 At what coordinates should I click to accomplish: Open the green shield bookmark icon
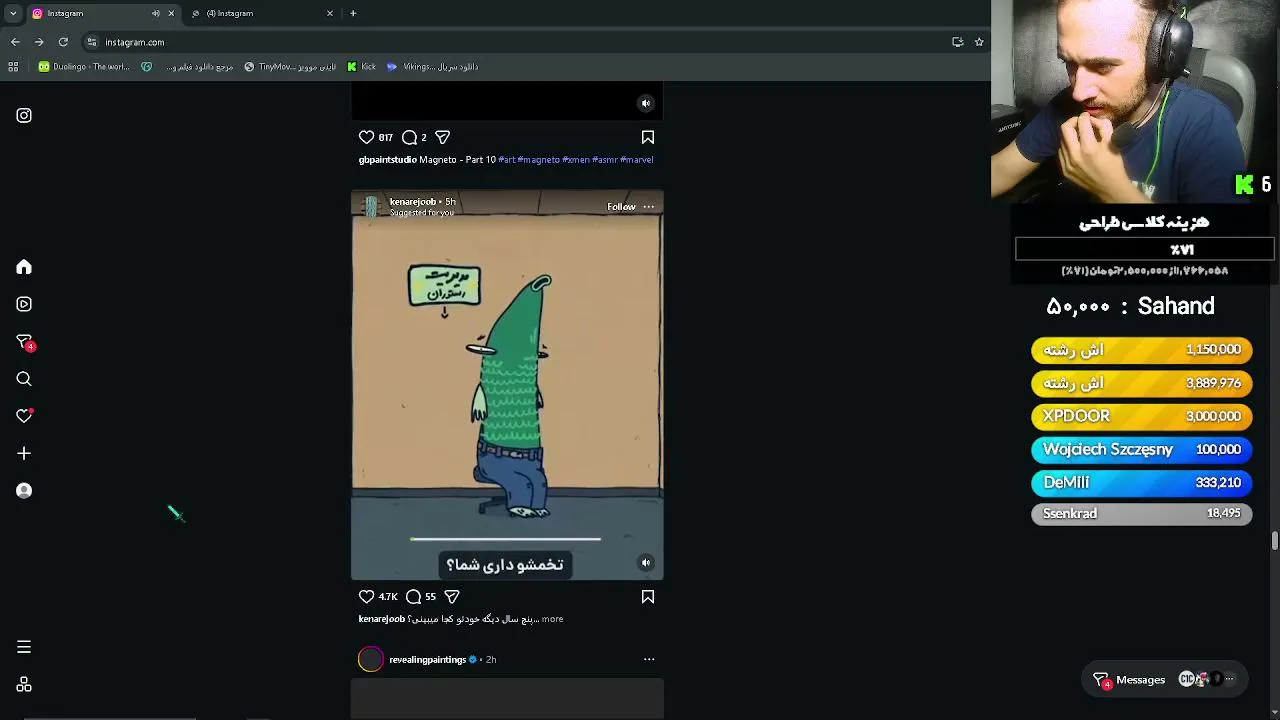coord(147,67)
